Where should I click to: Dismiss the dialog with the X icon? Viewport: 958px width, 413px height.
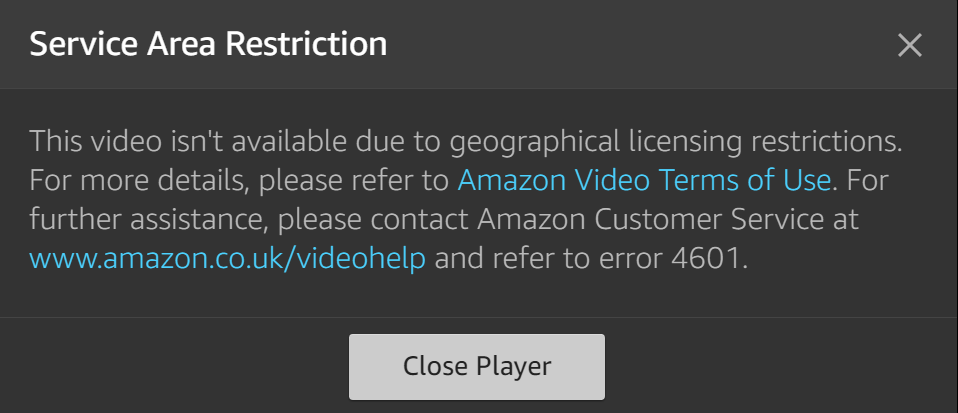[909, 45]
